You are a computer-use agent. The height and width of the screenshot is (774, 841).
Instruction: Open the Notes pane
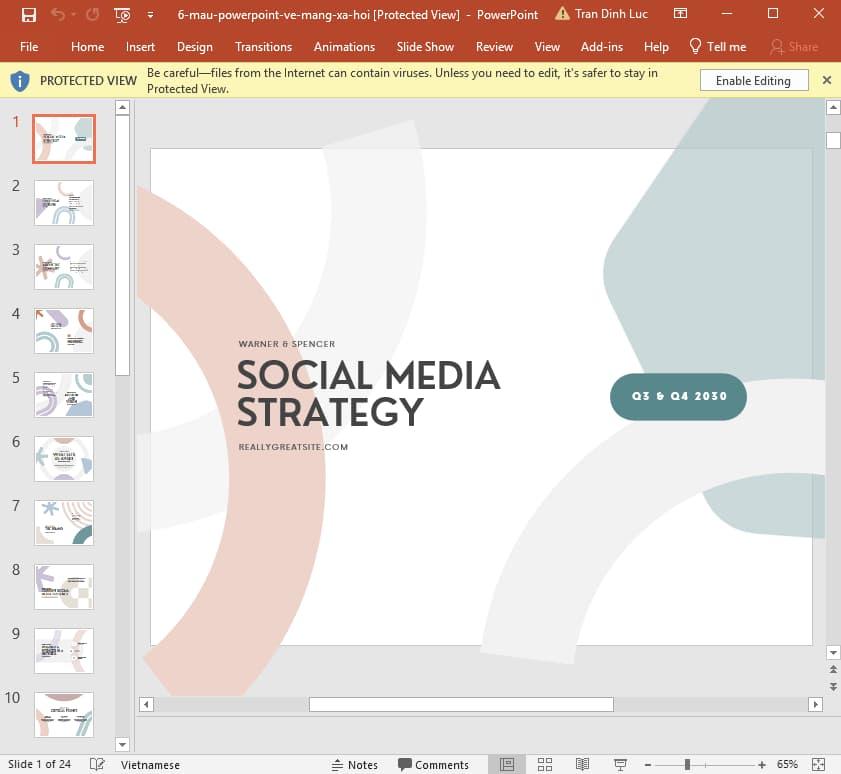pos(355,764)
